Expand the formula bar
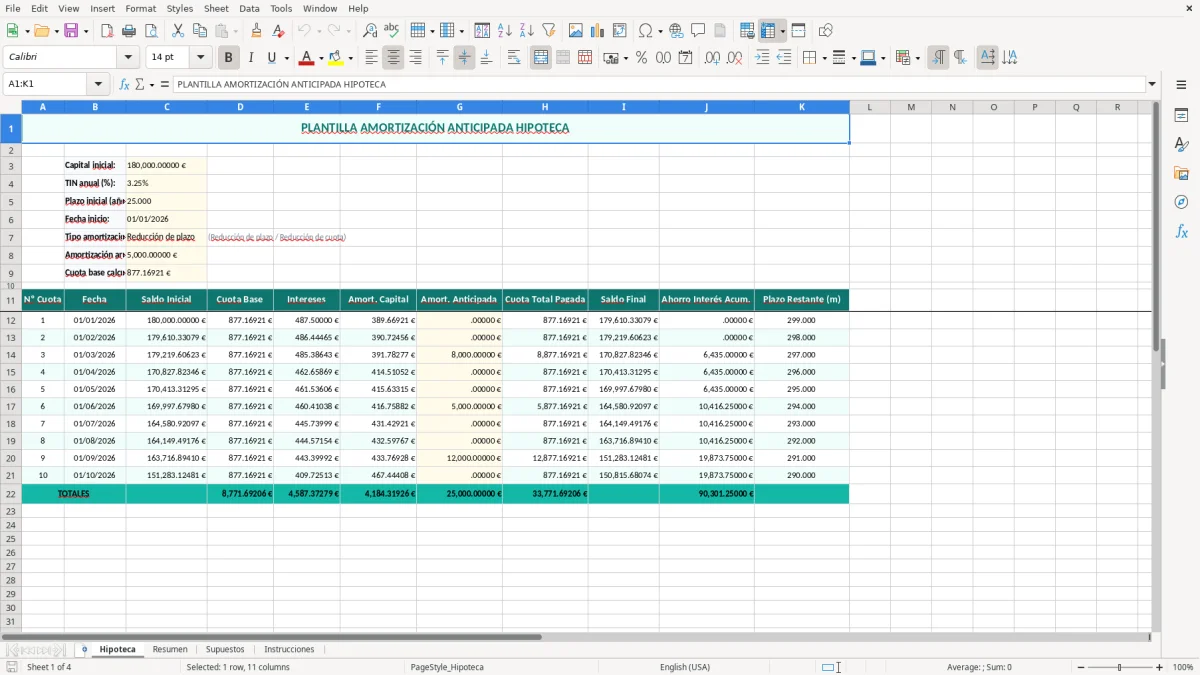 1152,84
